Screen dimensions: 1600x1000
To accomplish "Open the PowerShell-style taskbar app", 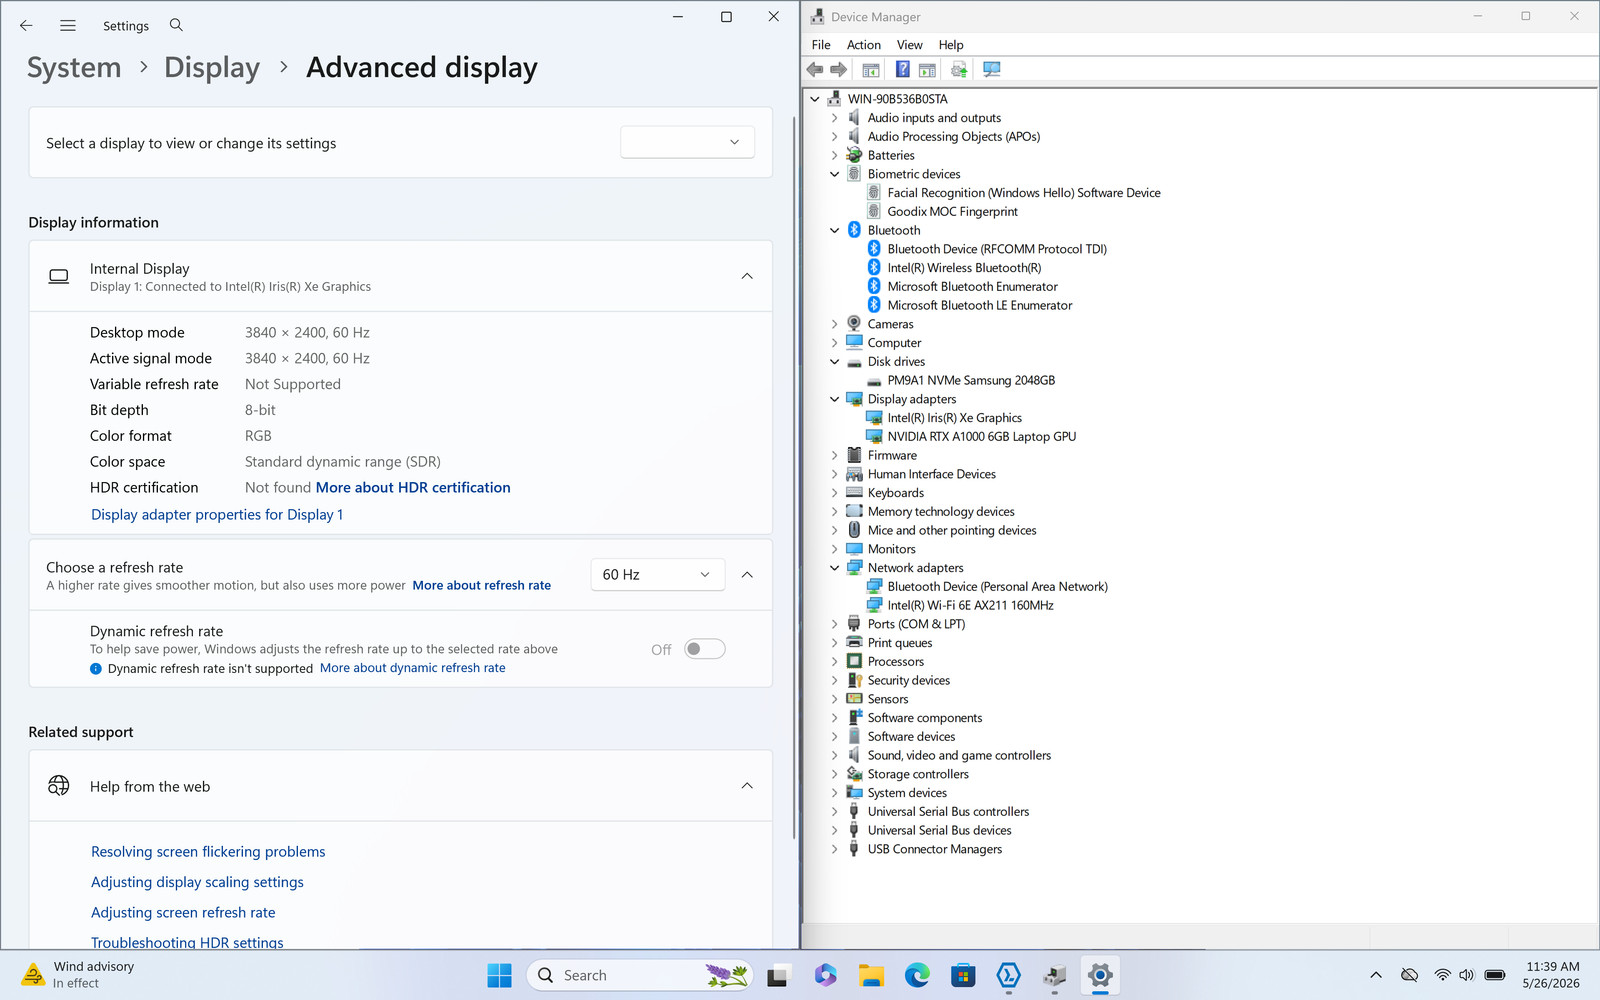I will 1008,975.
